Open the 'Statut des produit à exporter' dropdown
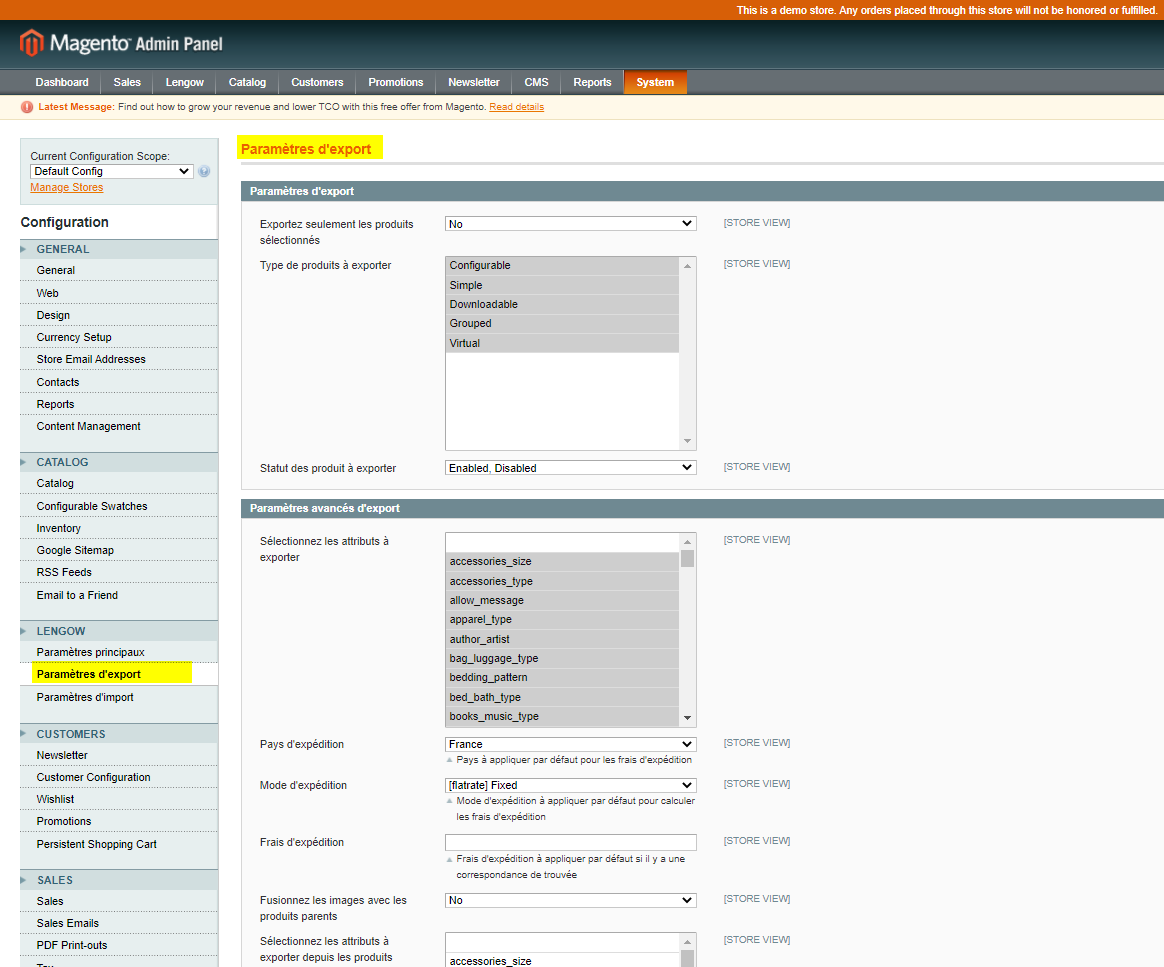1164x967 pixels. coord(571,468)
